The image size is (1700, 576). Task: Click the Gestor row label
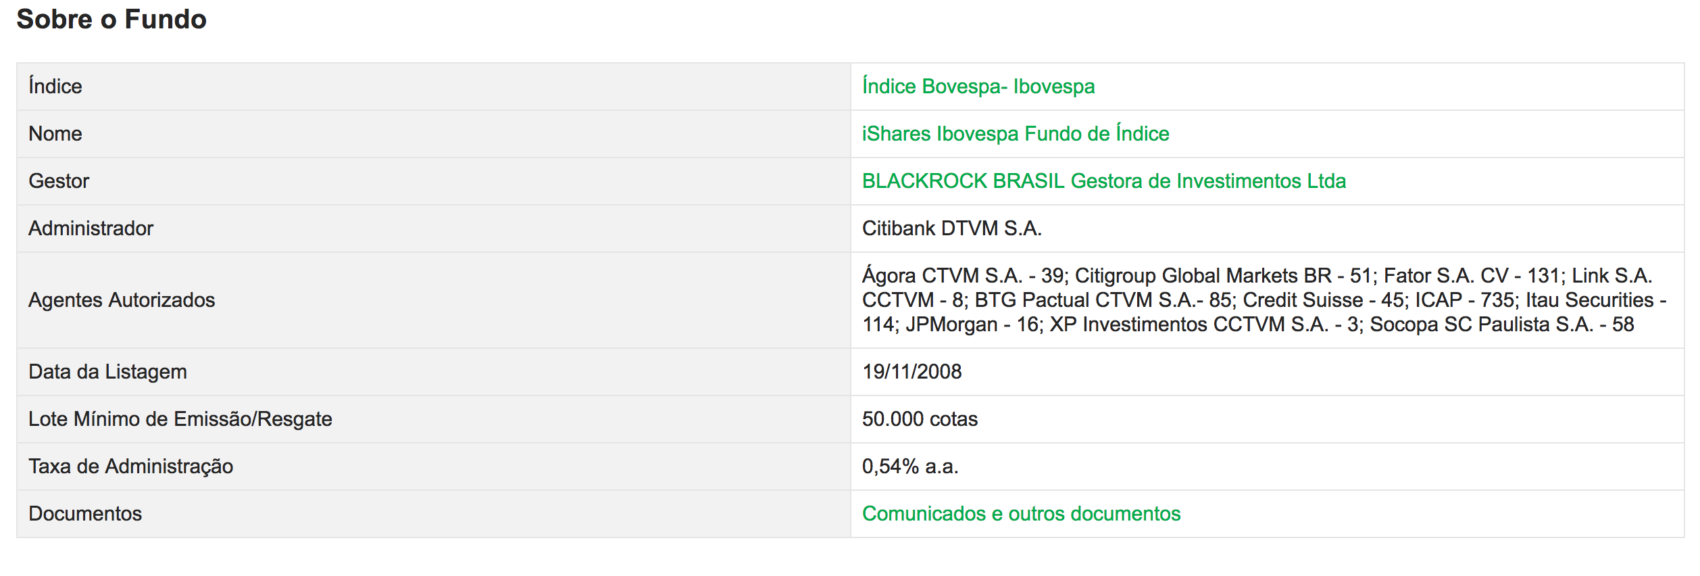pos(59,181)
